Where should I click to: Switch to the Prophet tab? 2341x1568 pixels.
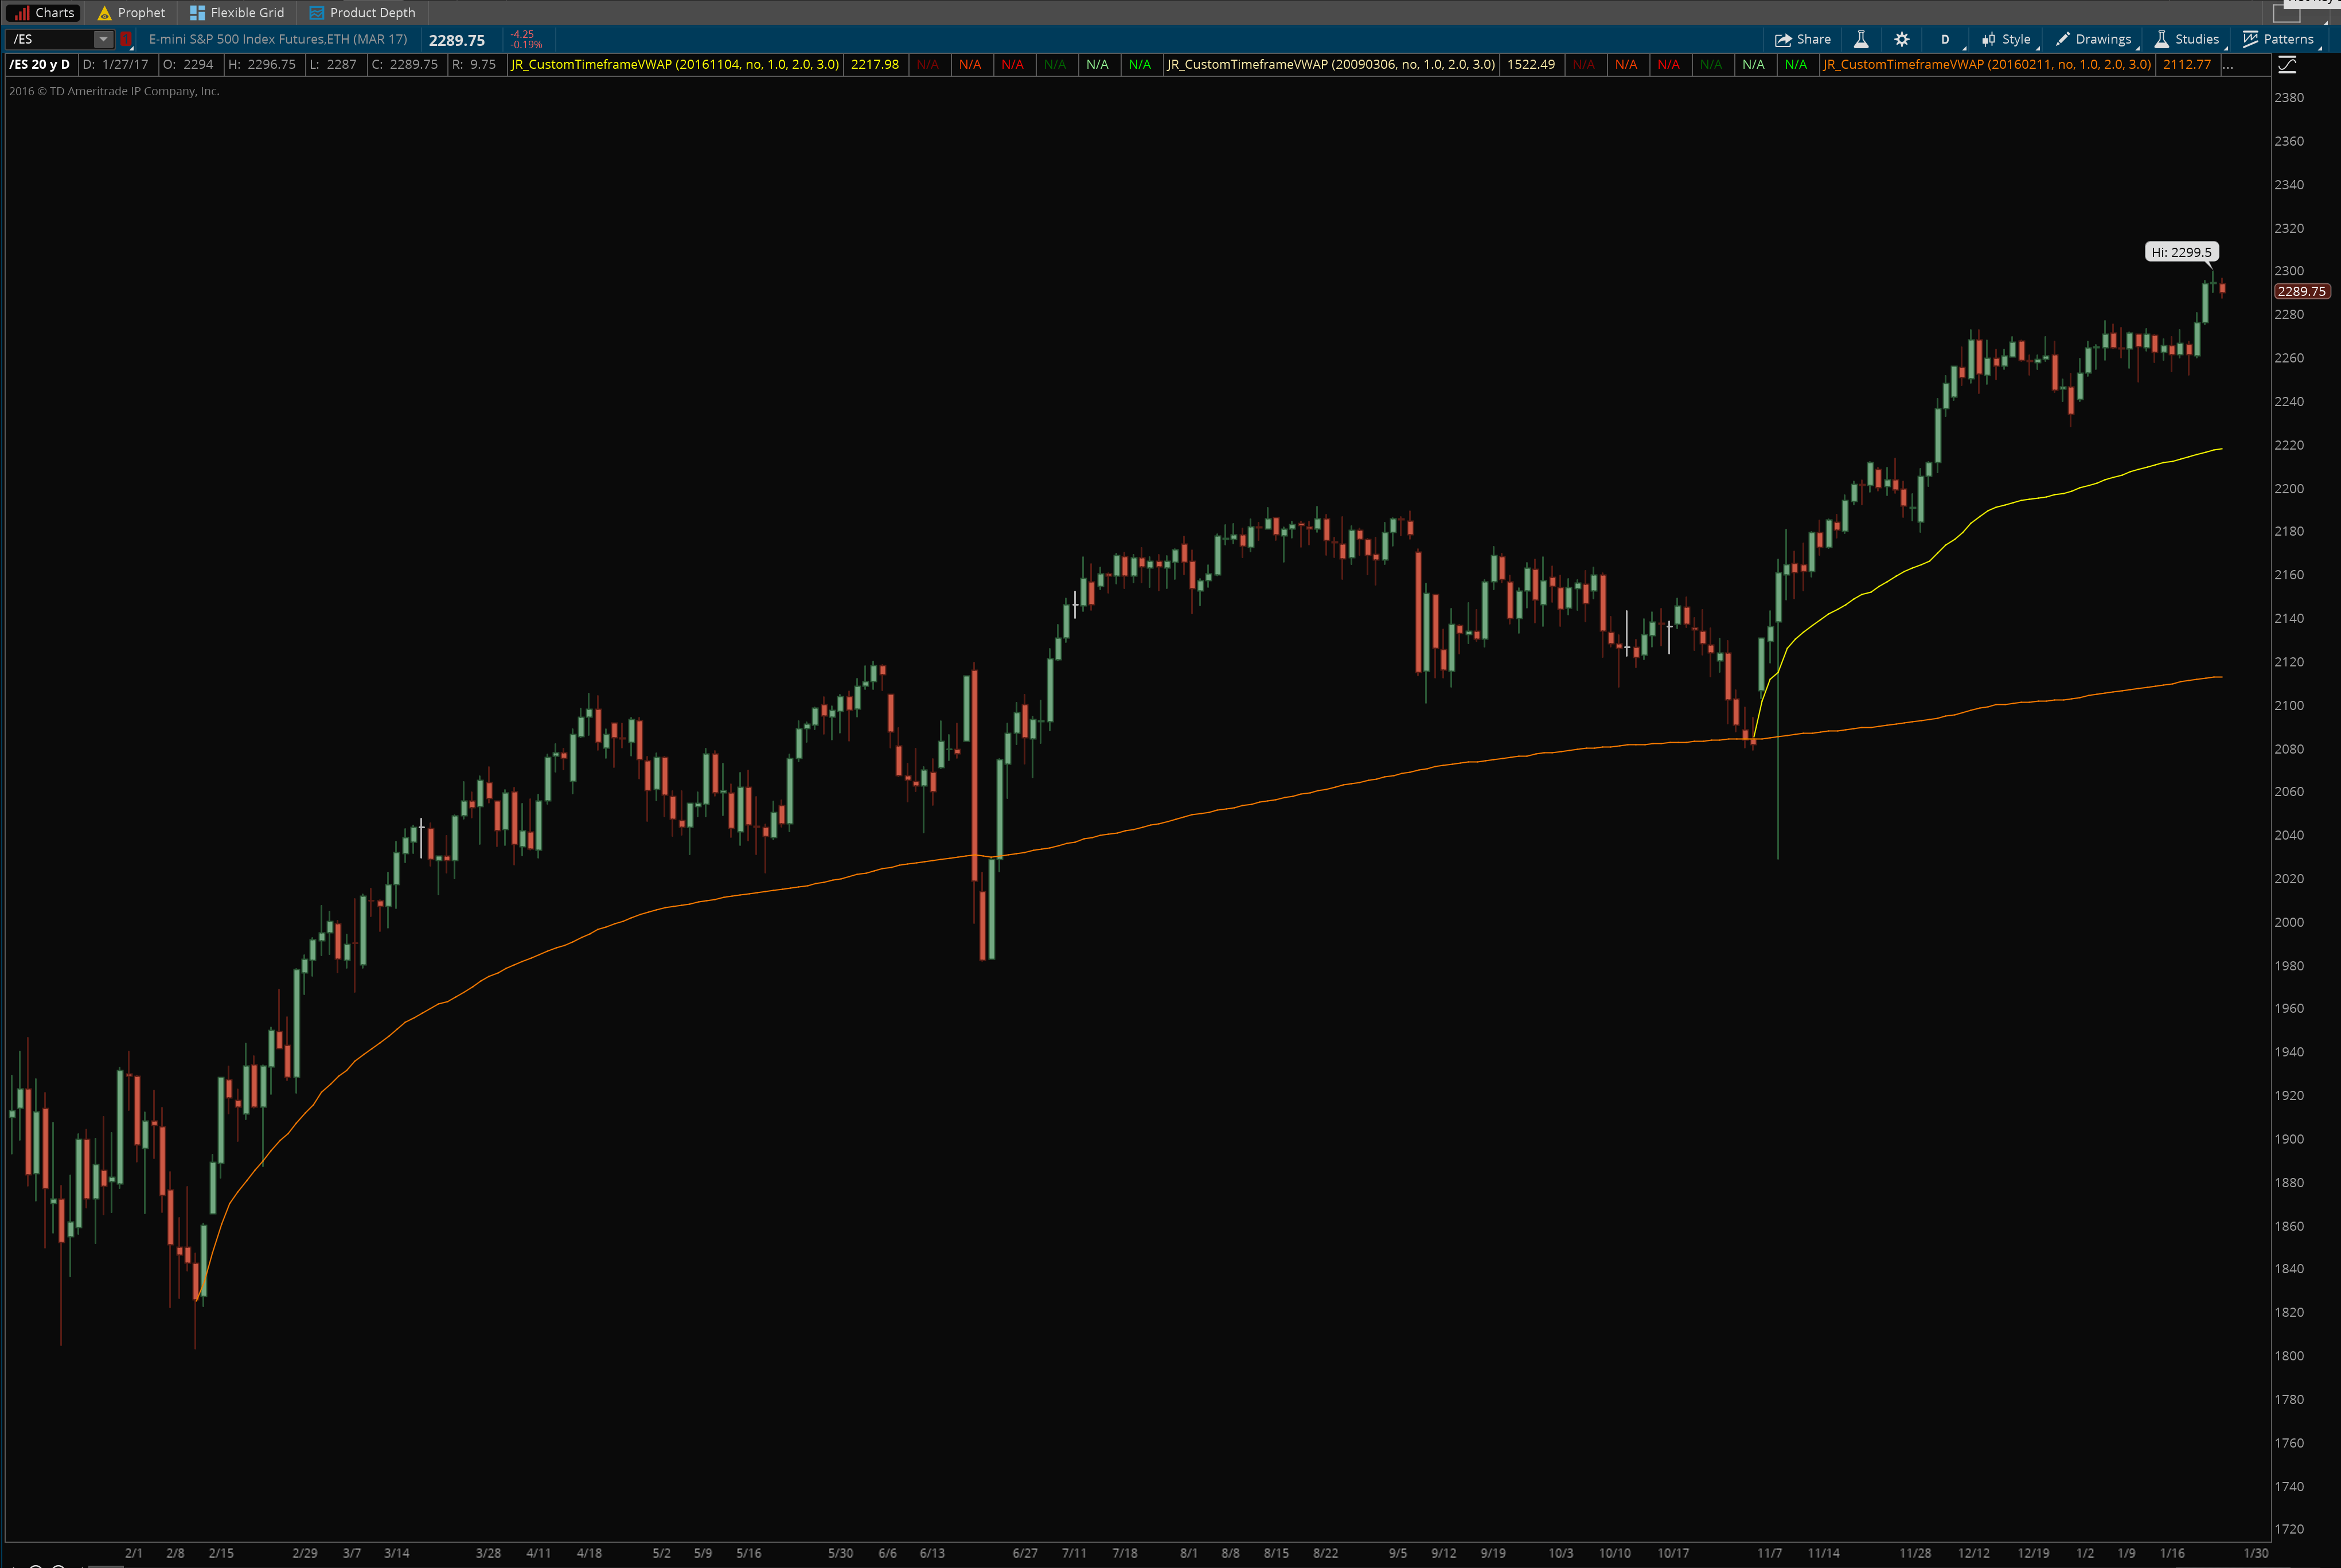[x=131, y=12]
